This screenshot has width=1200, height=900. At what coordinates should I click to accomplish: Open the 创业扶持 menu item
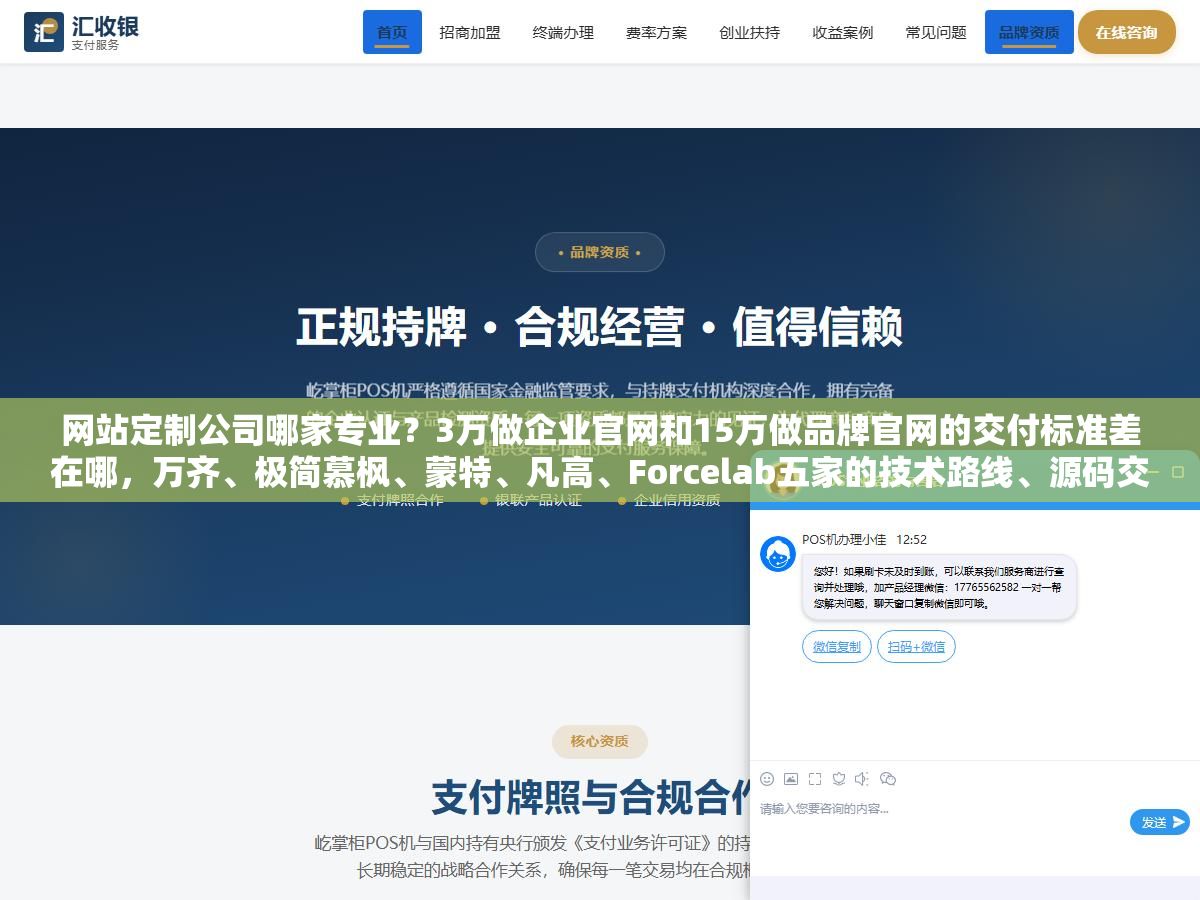(x=749, y=32)
